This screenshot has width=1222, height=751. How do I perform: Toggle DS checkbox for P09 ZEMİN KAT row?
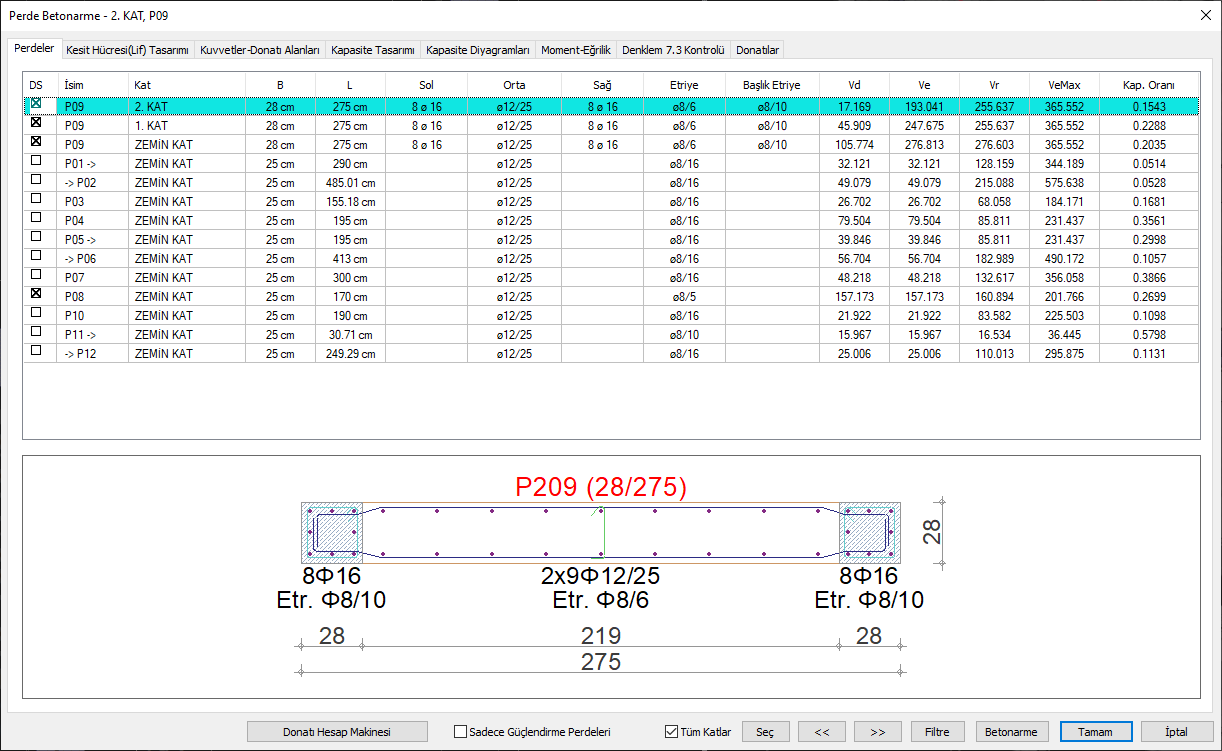point(36,141)
